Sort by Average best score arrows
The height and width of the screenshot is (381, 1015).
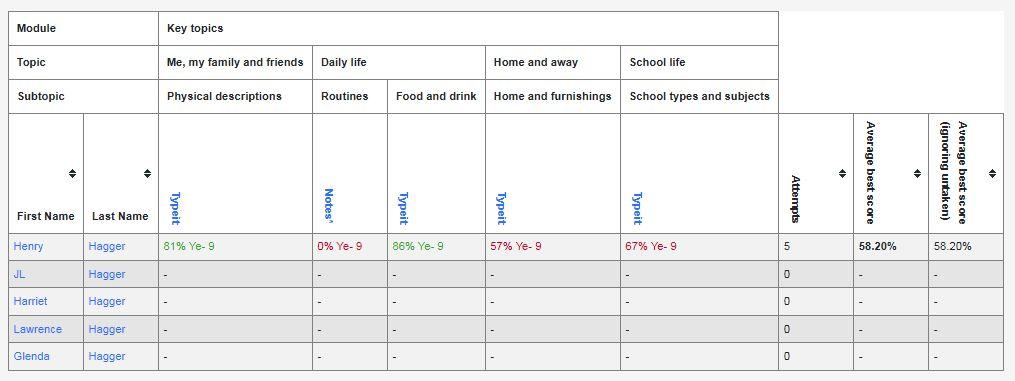pyautogui.click(x=917, y=173)
